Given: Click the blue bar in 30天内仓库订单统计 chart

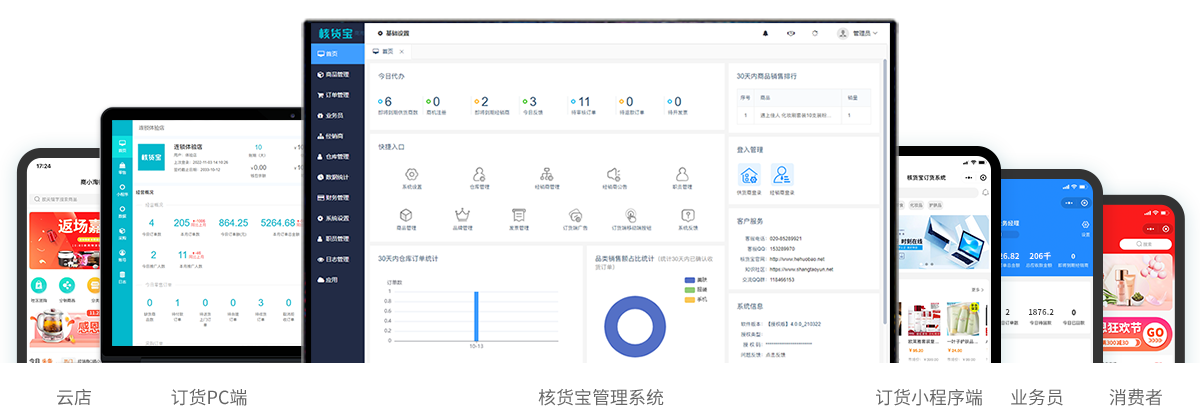Looking at the screenshot, I should (477, 314).
